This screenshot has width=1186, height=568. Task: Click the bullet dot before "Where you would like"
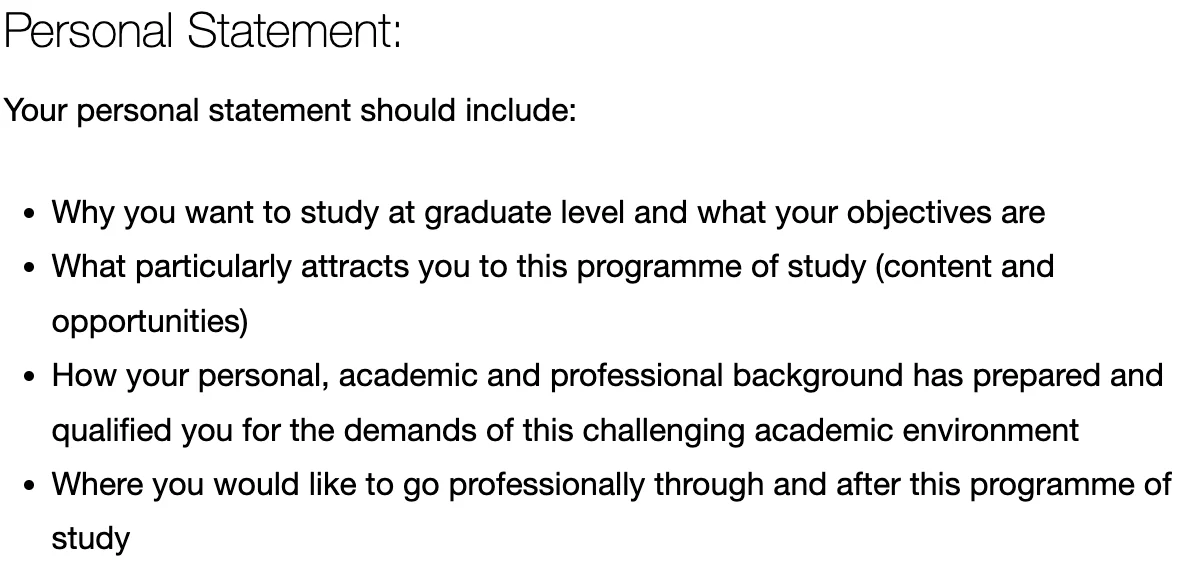click(x=32, y=486)
